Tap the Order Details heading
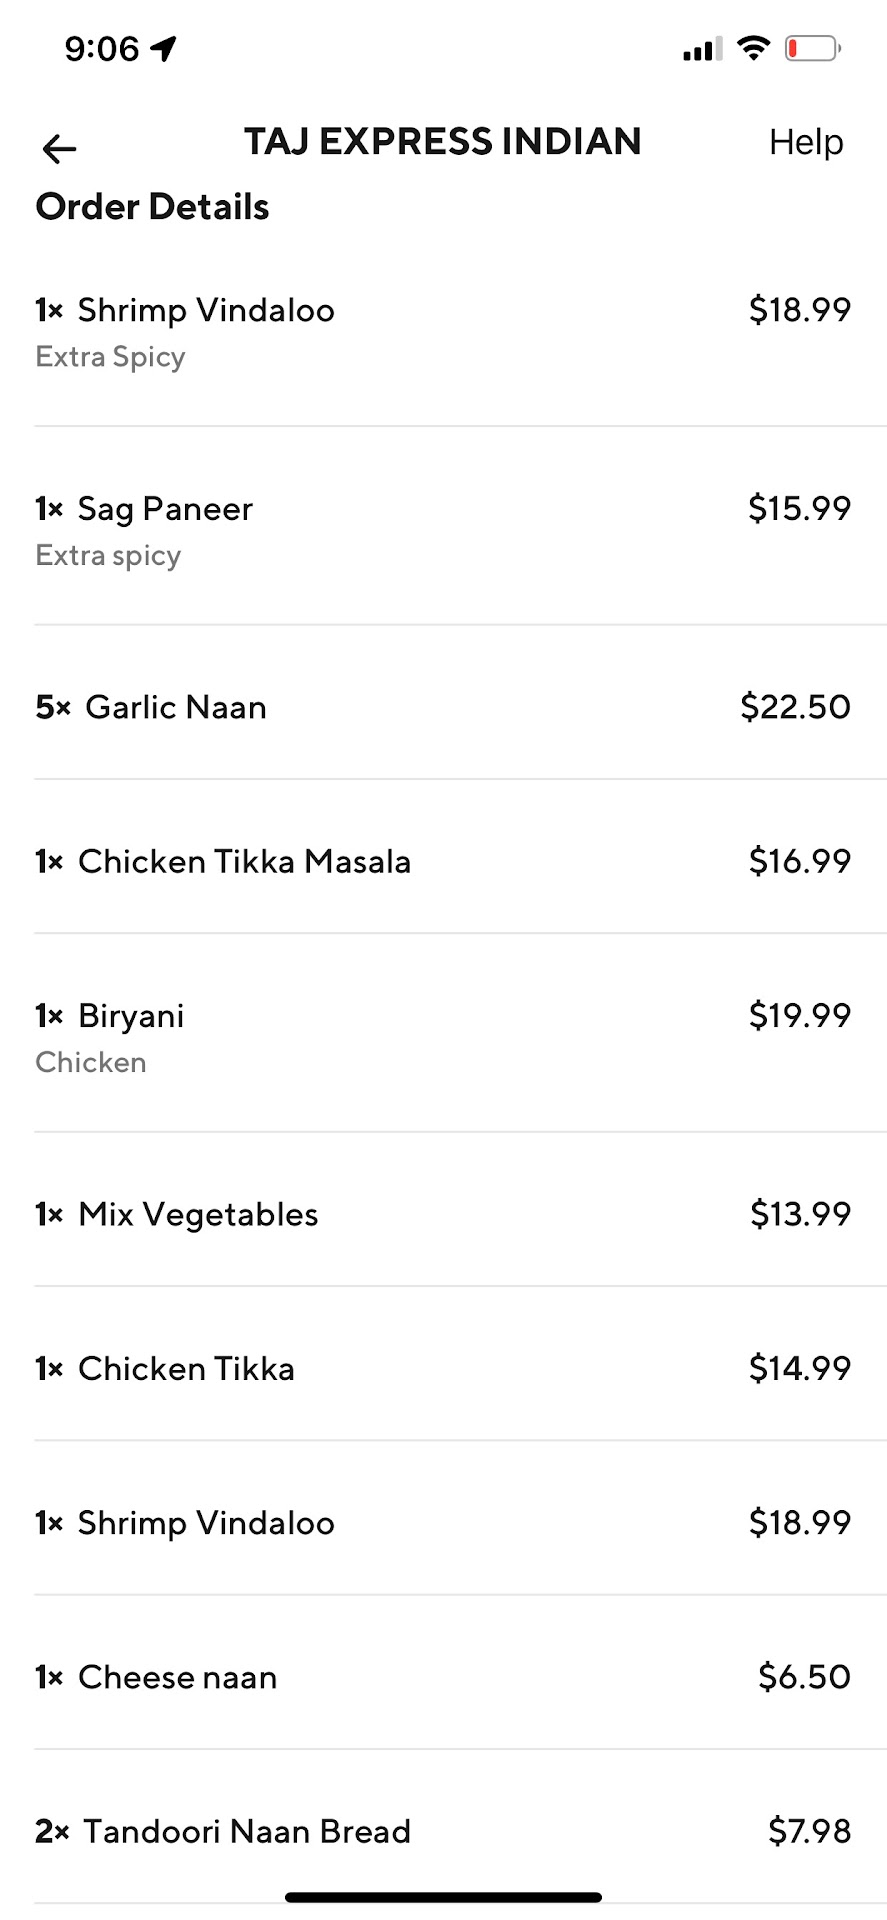Screen dimensions: 887x1920 [153, 207]
